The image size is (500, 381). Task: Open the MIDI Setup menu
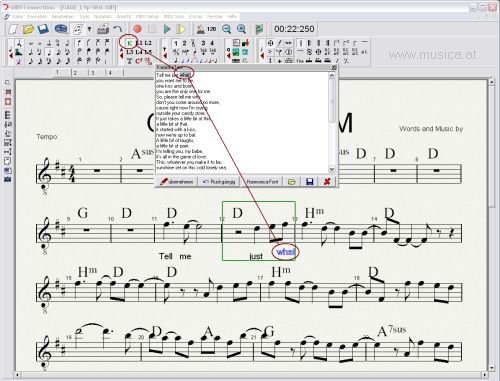coord(147,16)
